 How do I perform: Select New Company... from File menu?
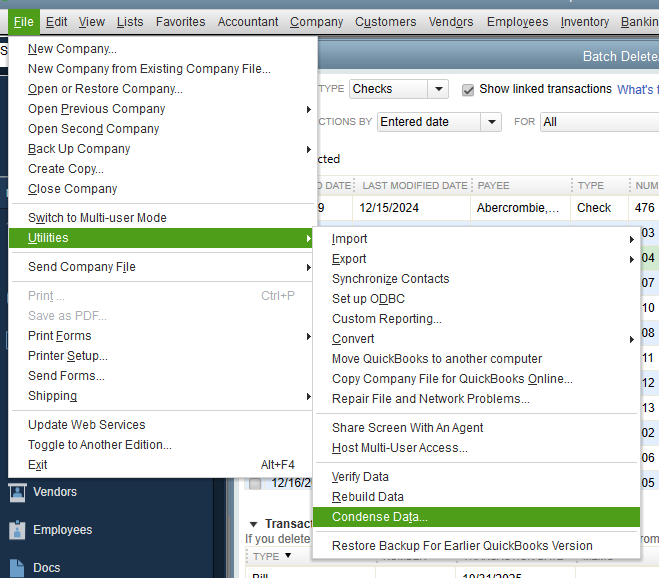pyautogui.click(x=162, y=49)
